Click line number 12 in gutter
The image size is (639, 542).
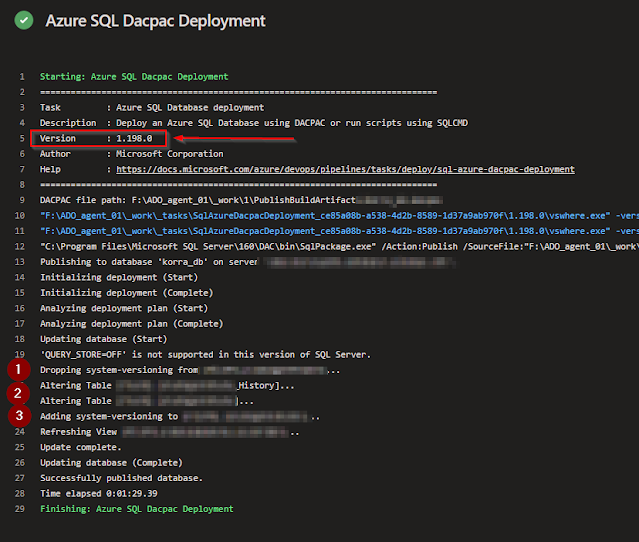click(x=20, y=247)
